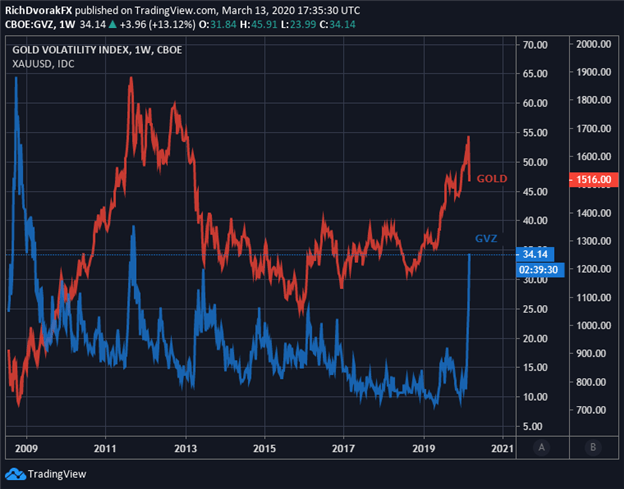
Task: Click the gold price label 1516.00
Action: [593, 179]
